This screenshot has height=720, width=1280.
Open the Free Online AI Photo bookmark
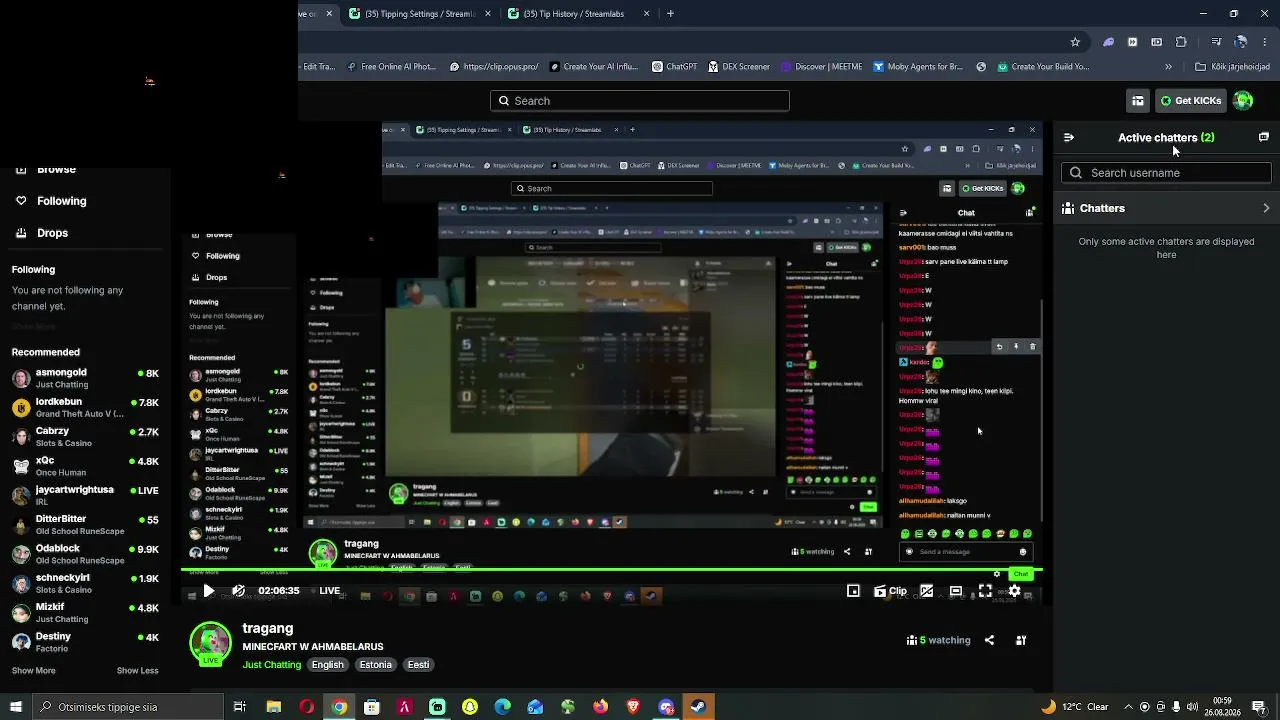click(390, 67)
